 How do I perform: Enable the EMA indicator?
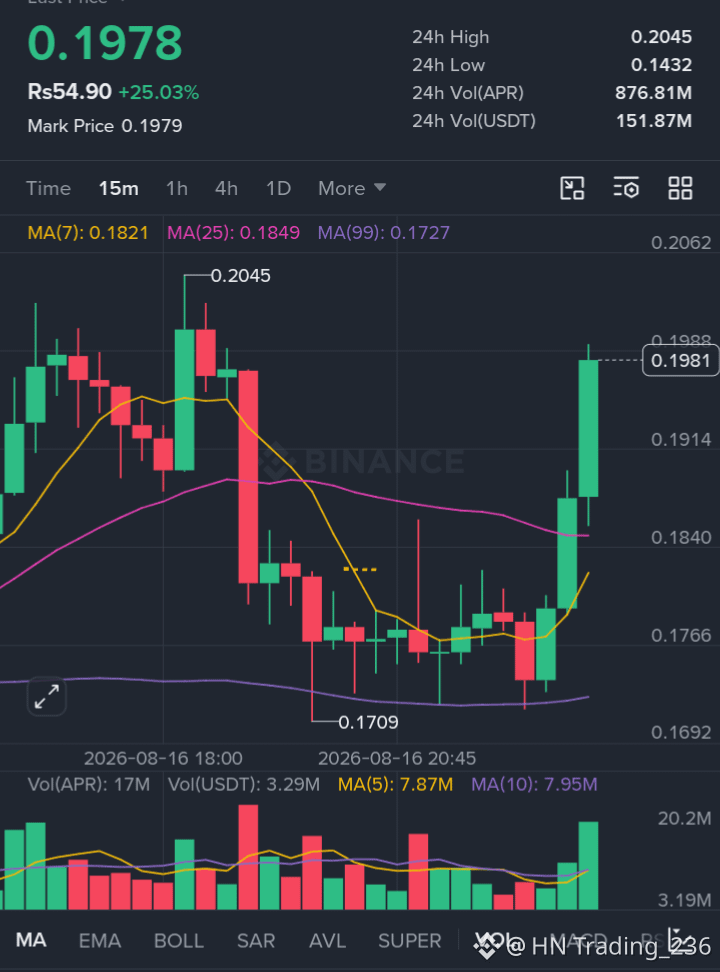(x=100, y=941)
